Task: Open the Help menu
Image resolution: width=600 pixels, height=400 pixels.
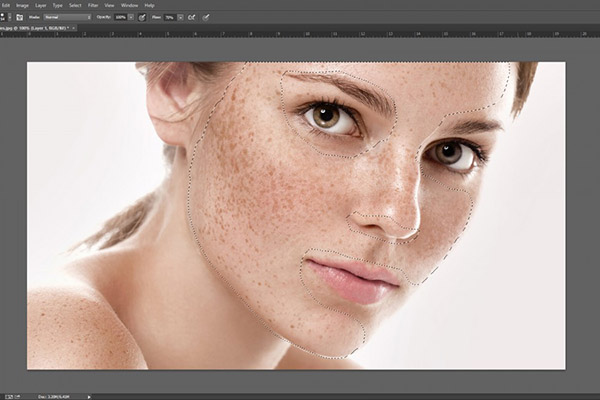Action: [x=149, y=5]
